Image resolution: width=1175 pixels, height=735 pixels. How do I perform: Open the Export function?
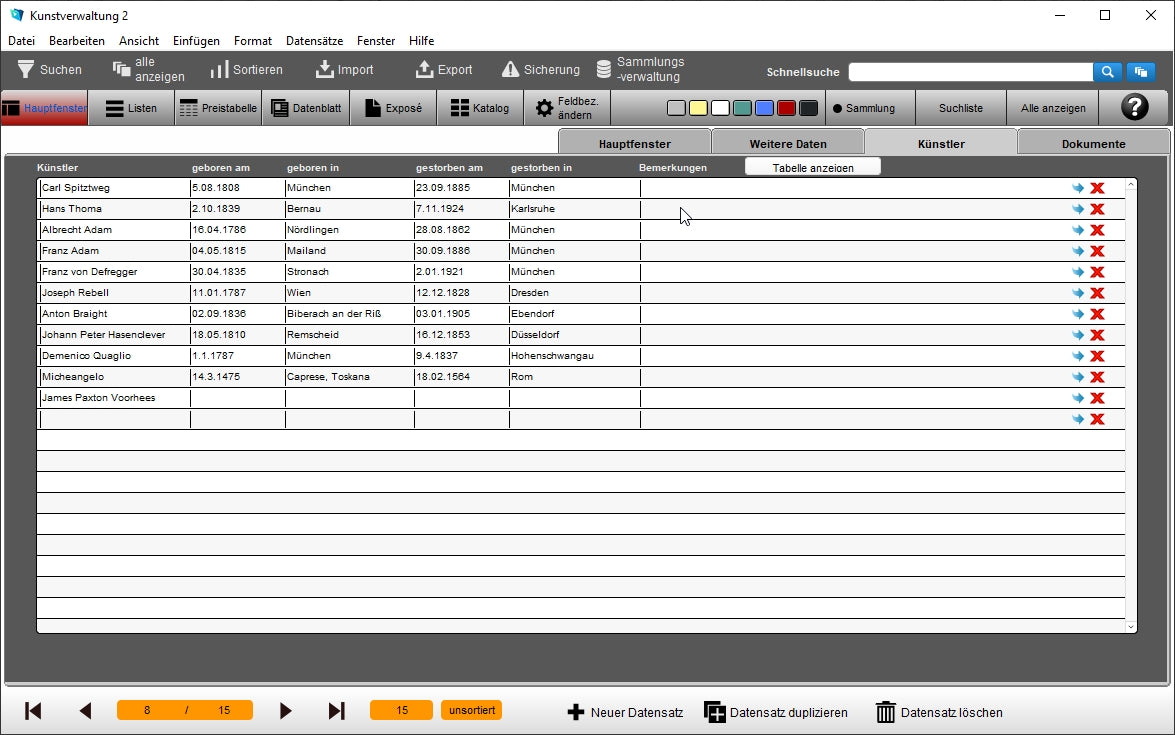[x=424, y=70]
